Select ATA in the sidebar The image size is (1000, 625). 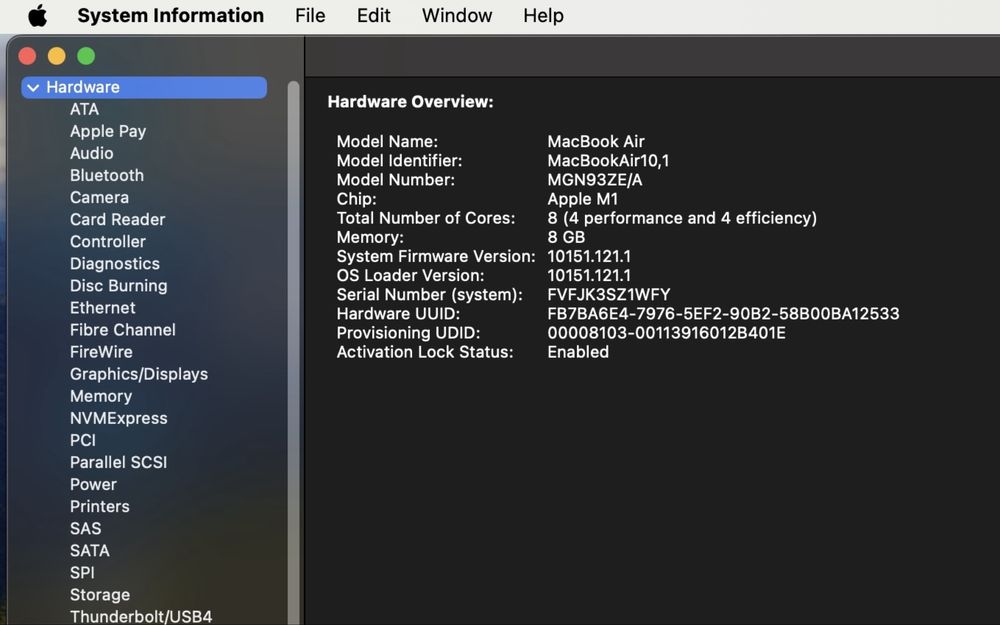point(84,109)
